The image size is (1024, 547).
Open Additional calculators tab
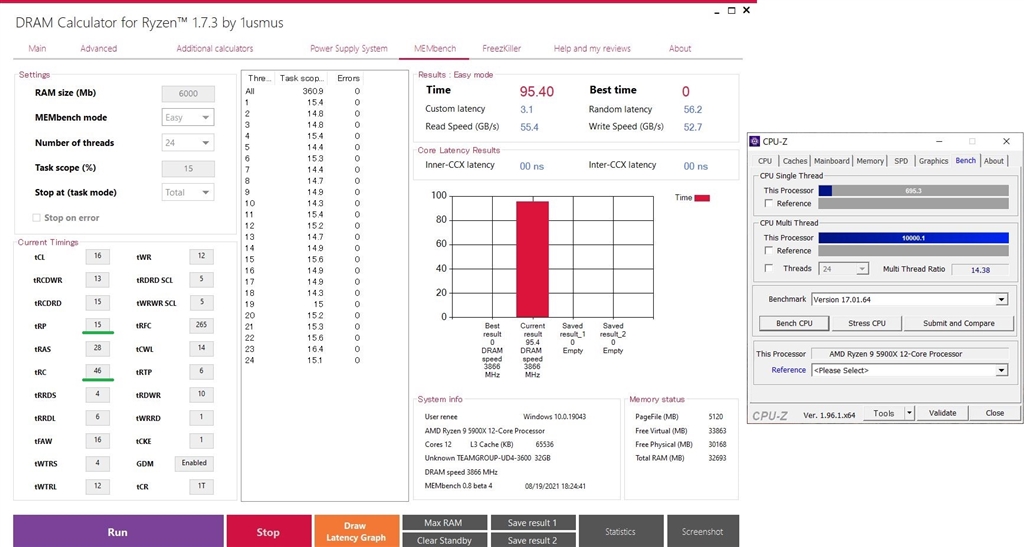click(214, 48)
